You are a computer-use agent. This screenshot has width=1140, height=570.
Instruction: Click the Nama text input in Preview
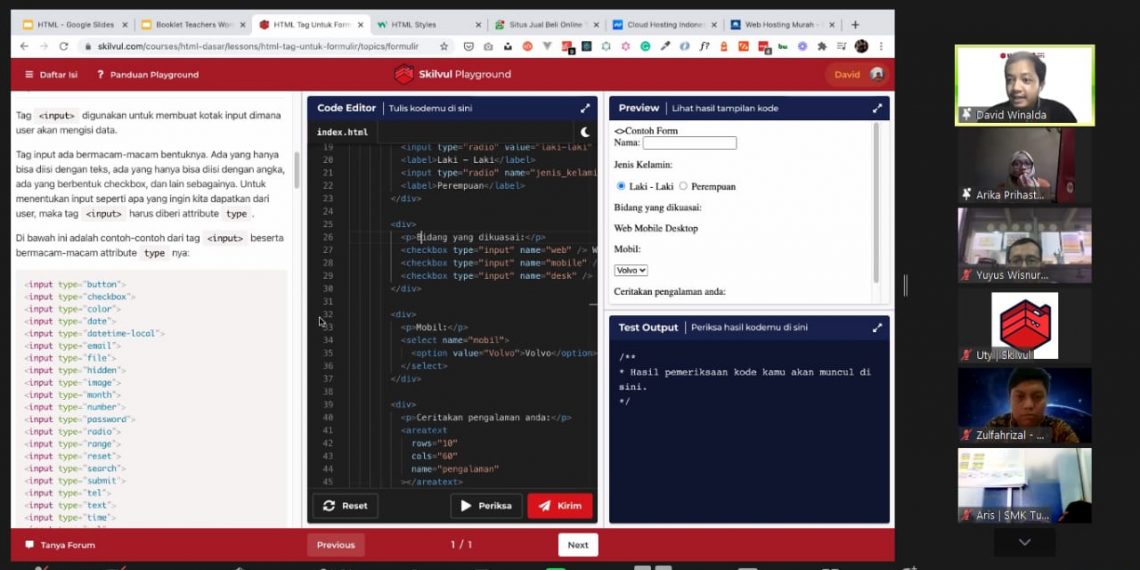[689, 143]
